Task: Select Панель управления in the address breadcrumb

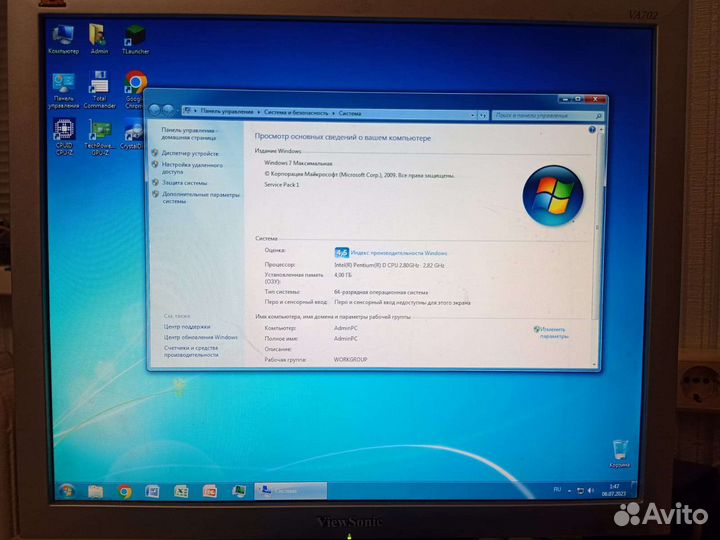Action: pyautogui.click(x=227, y=112)
